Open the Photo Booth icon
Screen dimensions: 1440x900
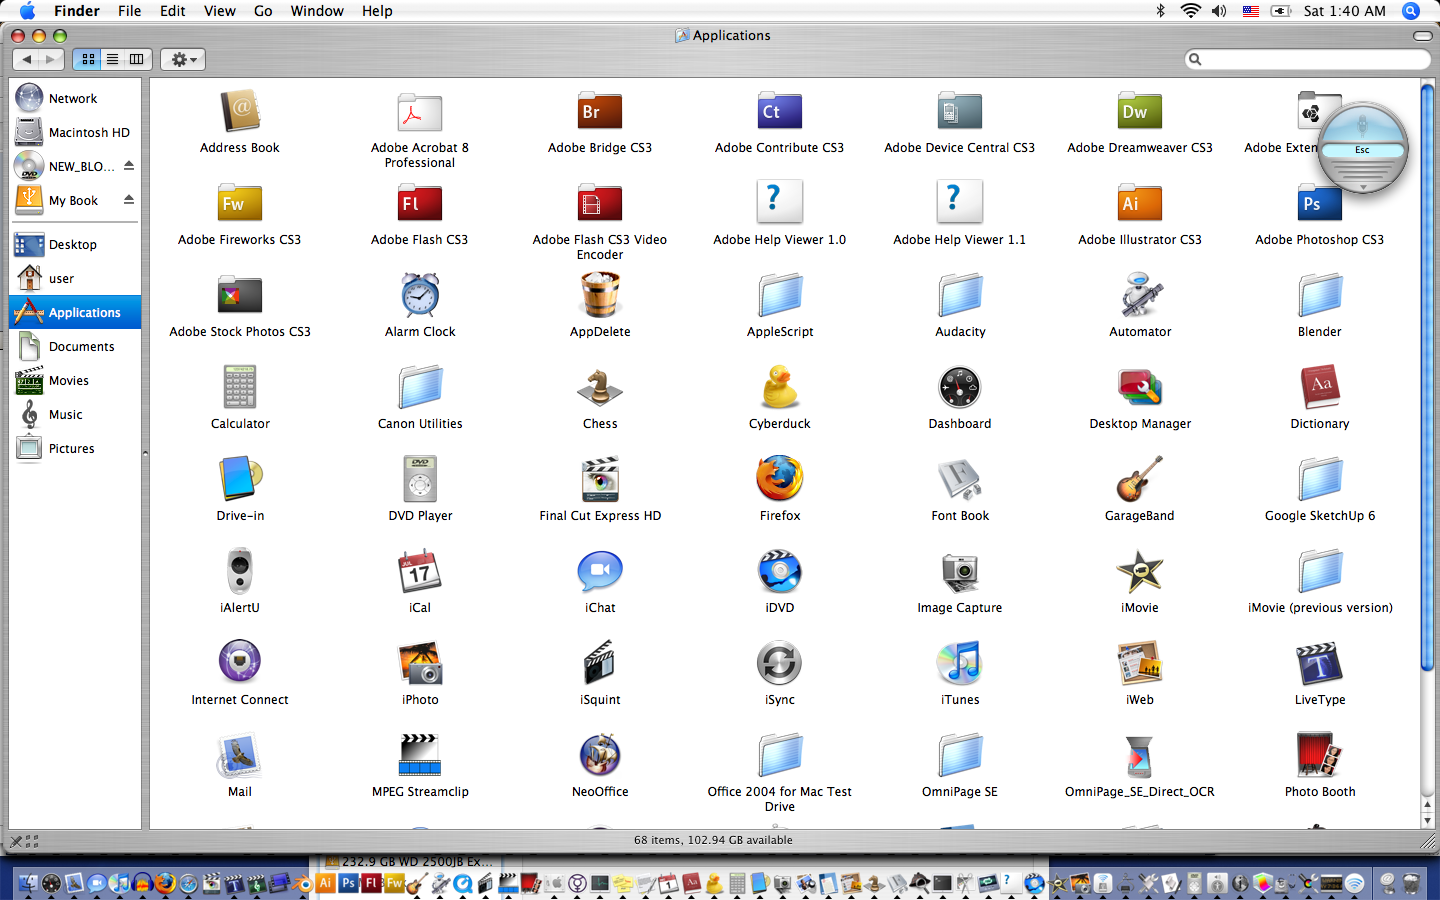pos(1320,756)
